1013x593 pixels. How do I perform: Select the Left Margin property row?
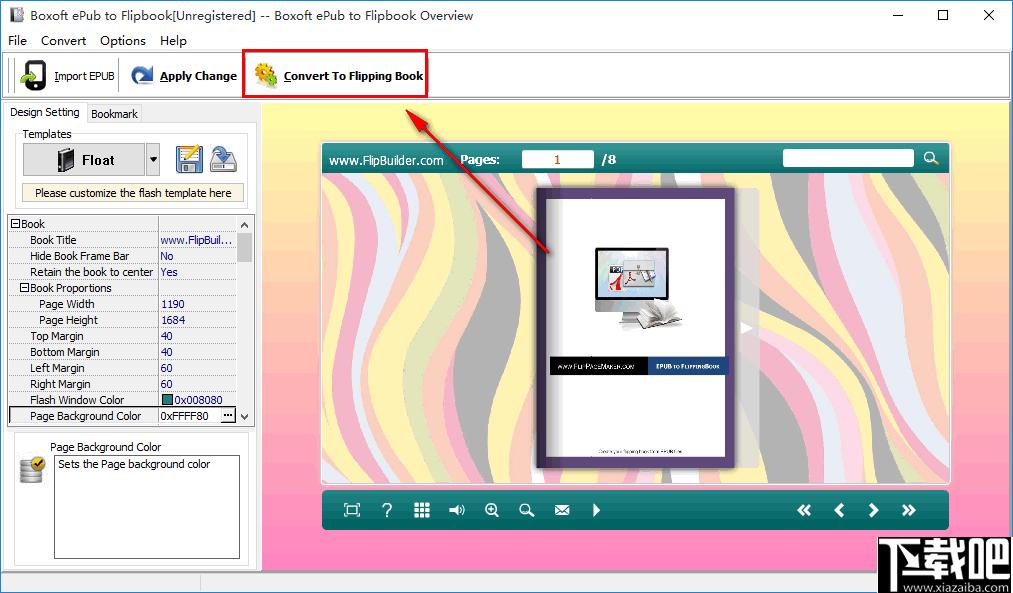click(x=123, y=368)
